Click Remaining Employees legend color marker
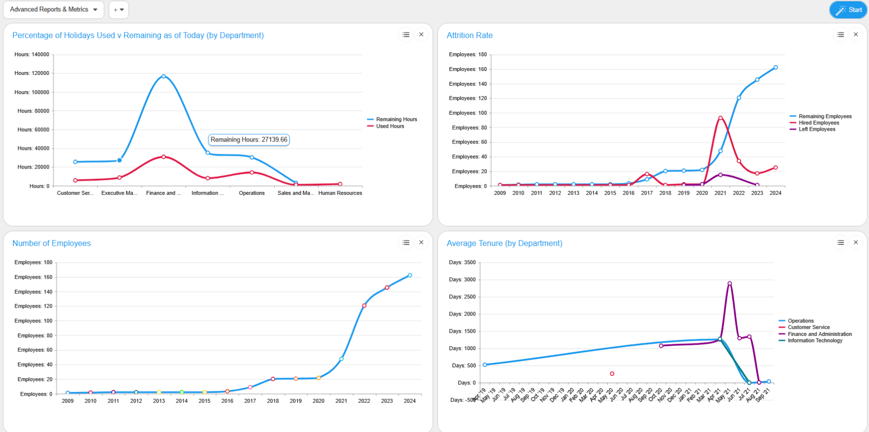Screen dimensions: 869x432 coord(793,116)
